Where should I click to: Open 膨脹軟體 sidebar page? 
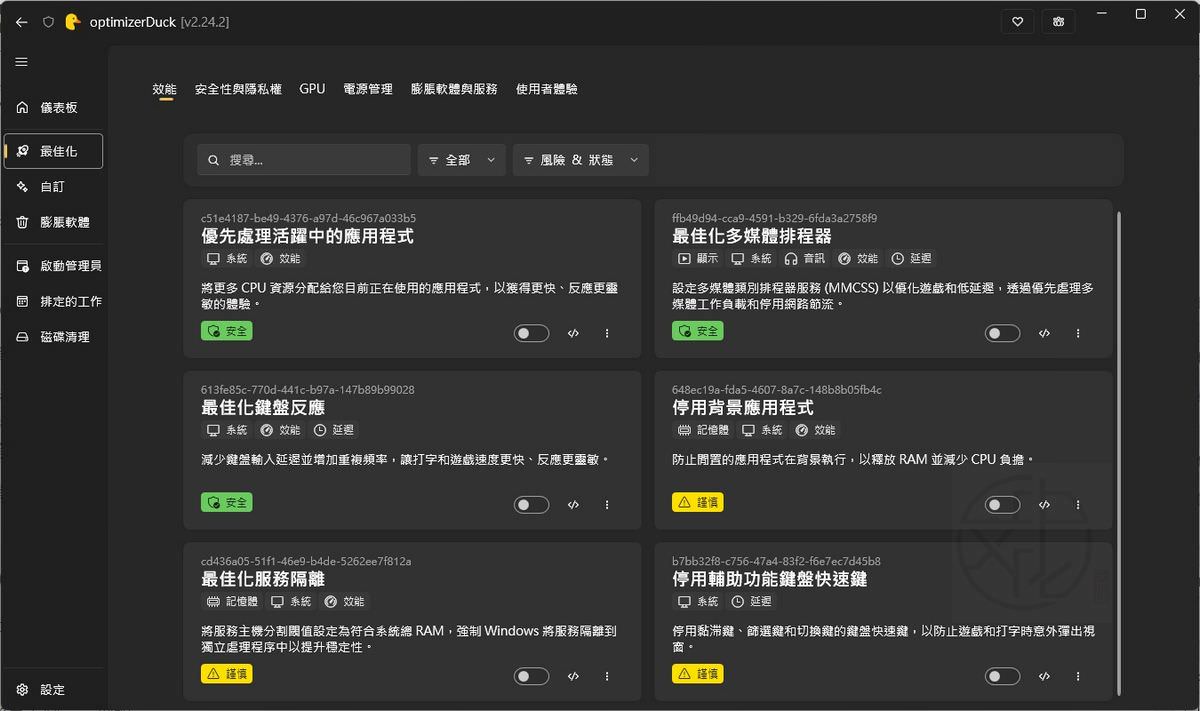pos(54,222)
